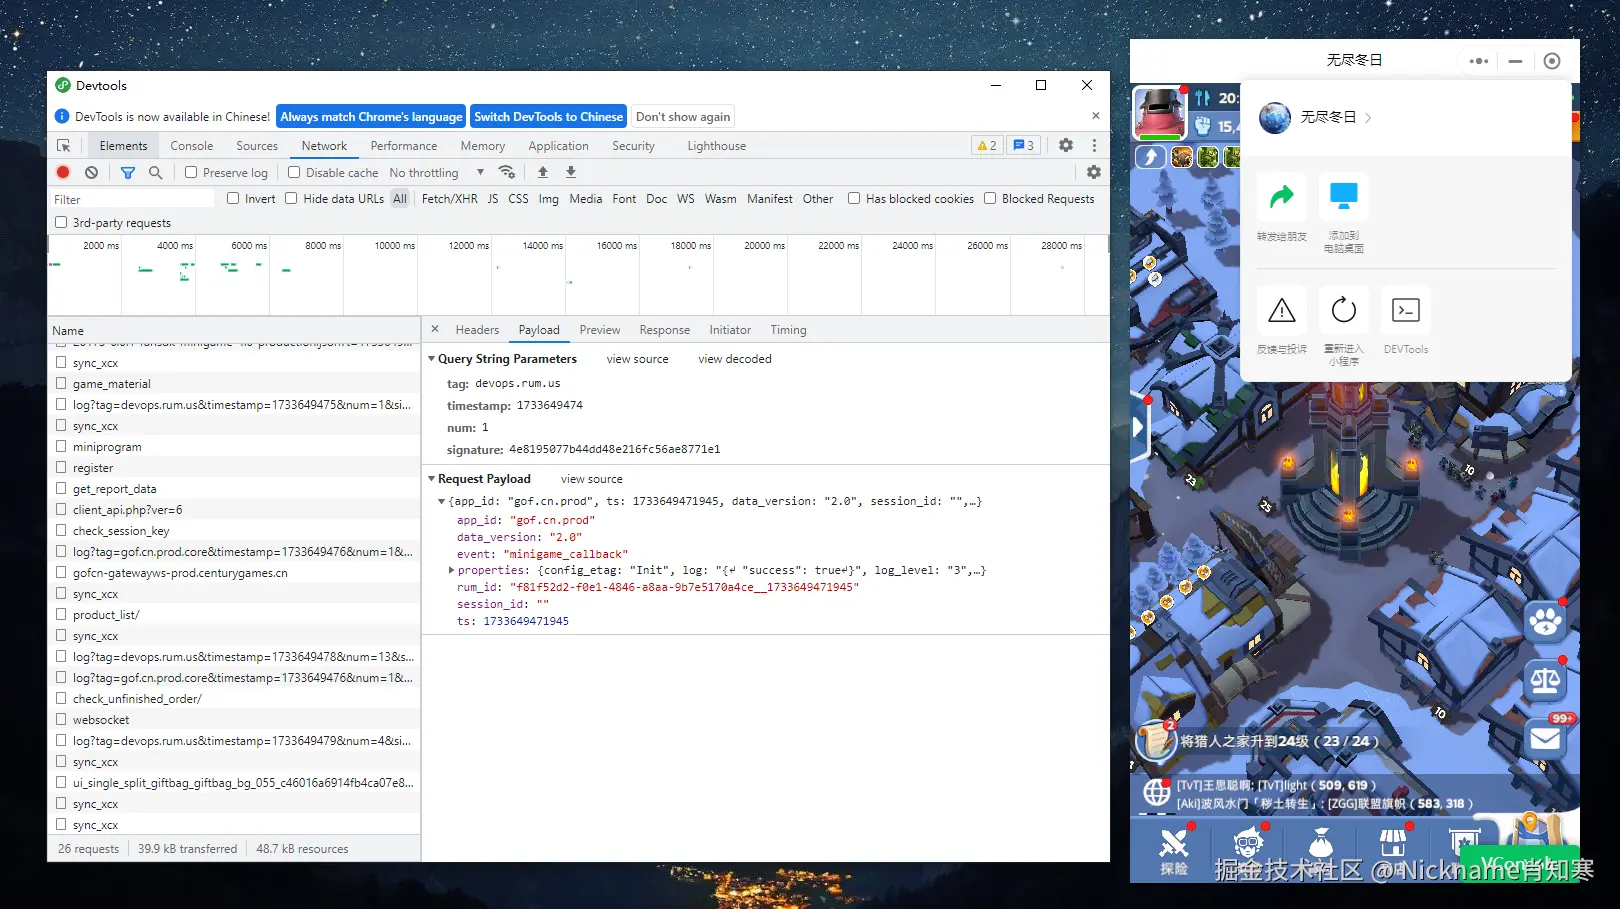Viewport: 1620px width, 909px height.
Task: Open the Timing tab
Action: (788, 330)
